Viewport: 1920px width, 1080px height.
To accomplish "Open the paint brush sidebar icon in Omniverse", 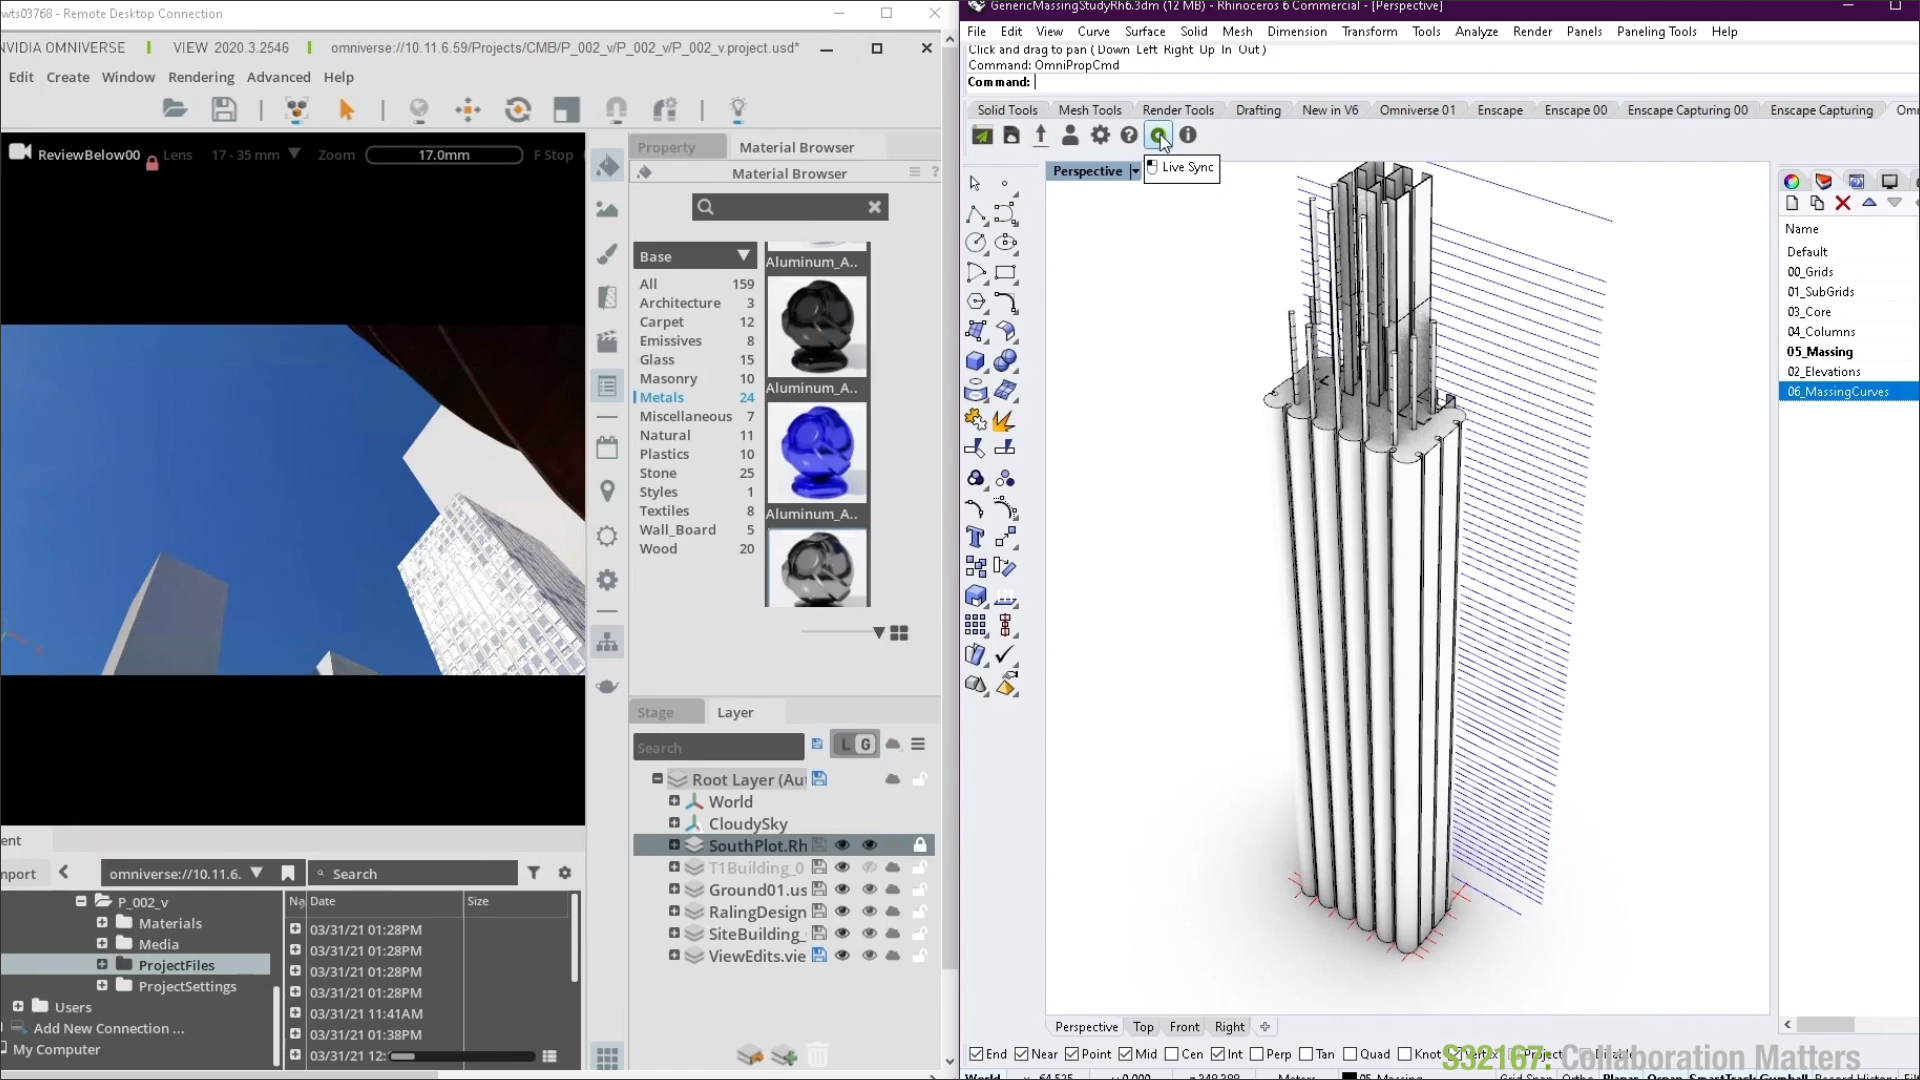I will point(607,254).
